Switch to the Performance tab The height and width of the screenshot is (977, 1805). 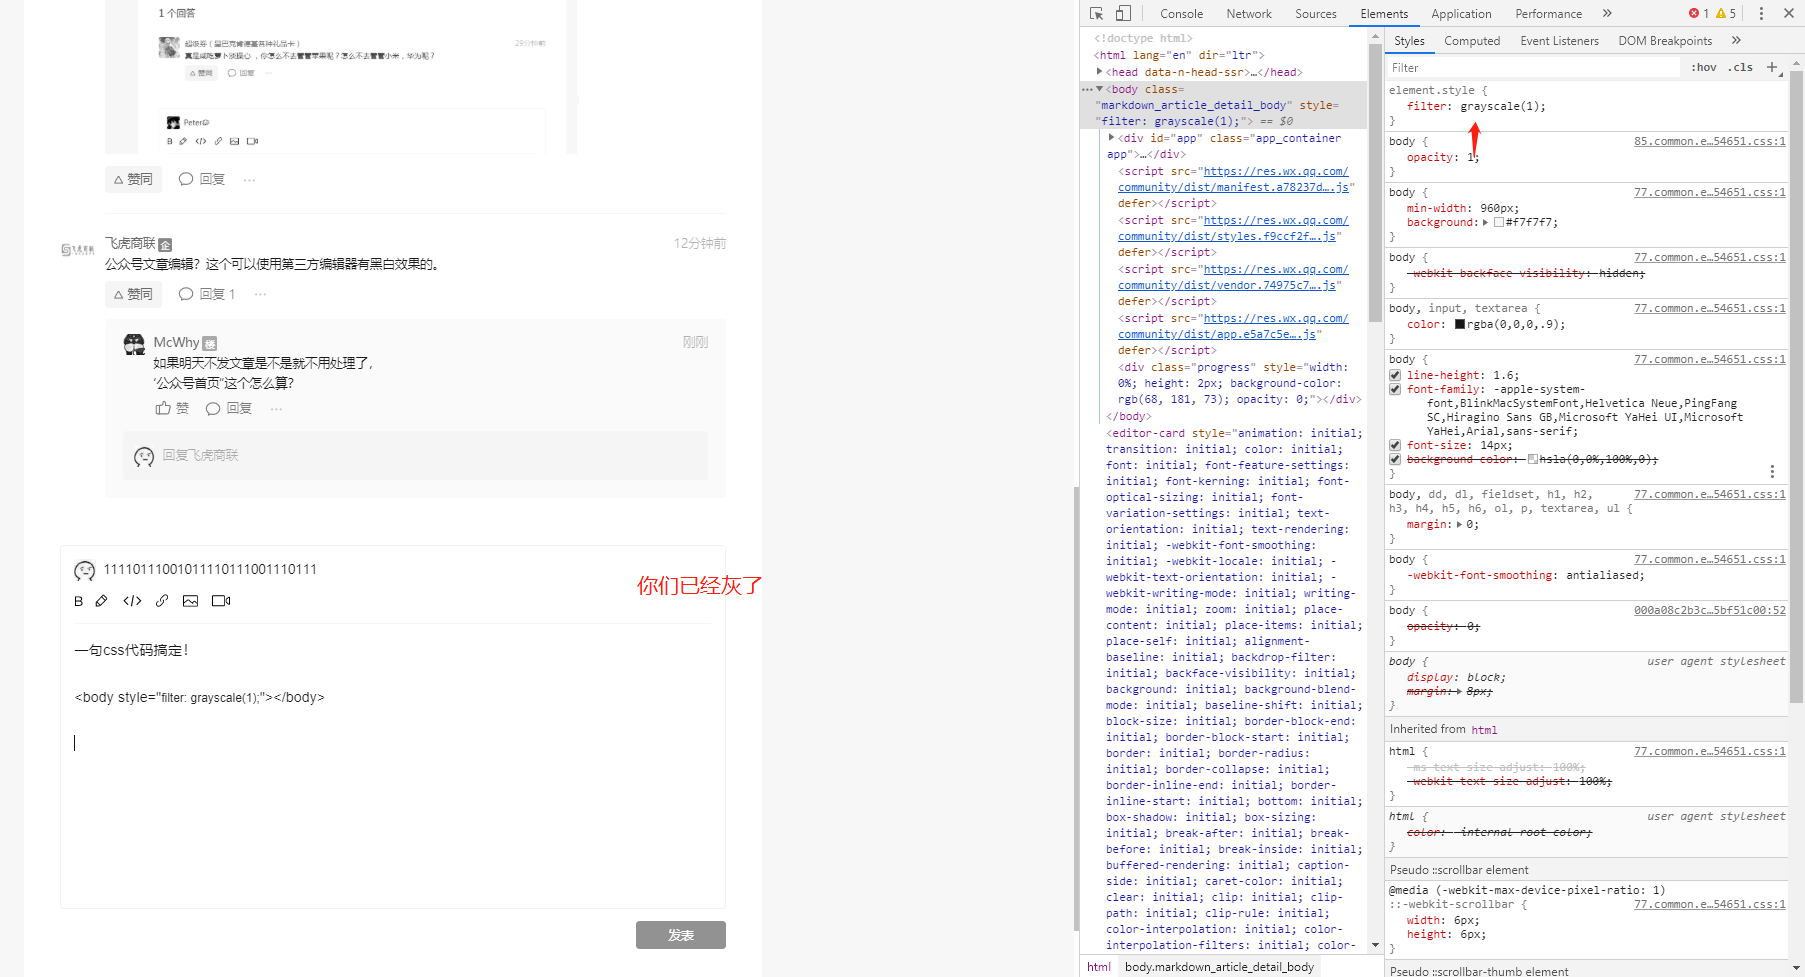click(x=1548, y=14)
